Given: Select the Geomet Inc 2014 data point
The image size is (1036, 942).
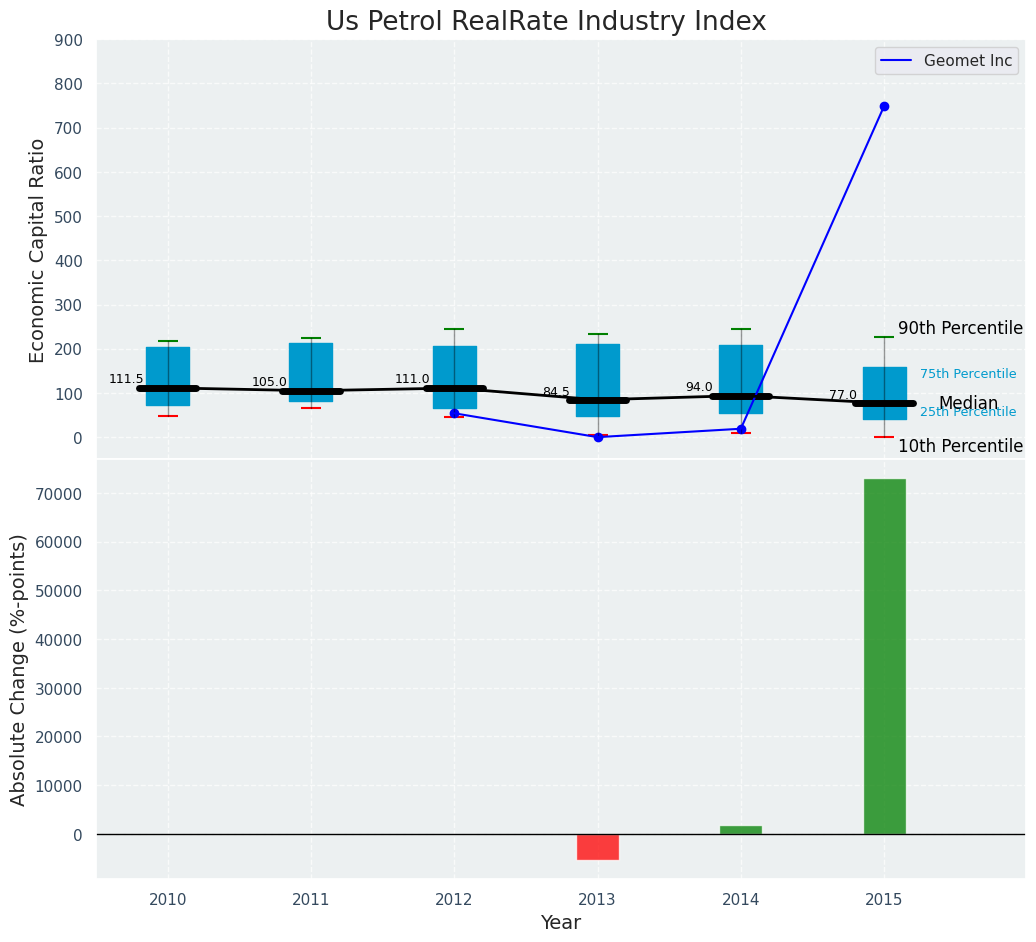Looking at the screenshot, I should pos(741,429).
